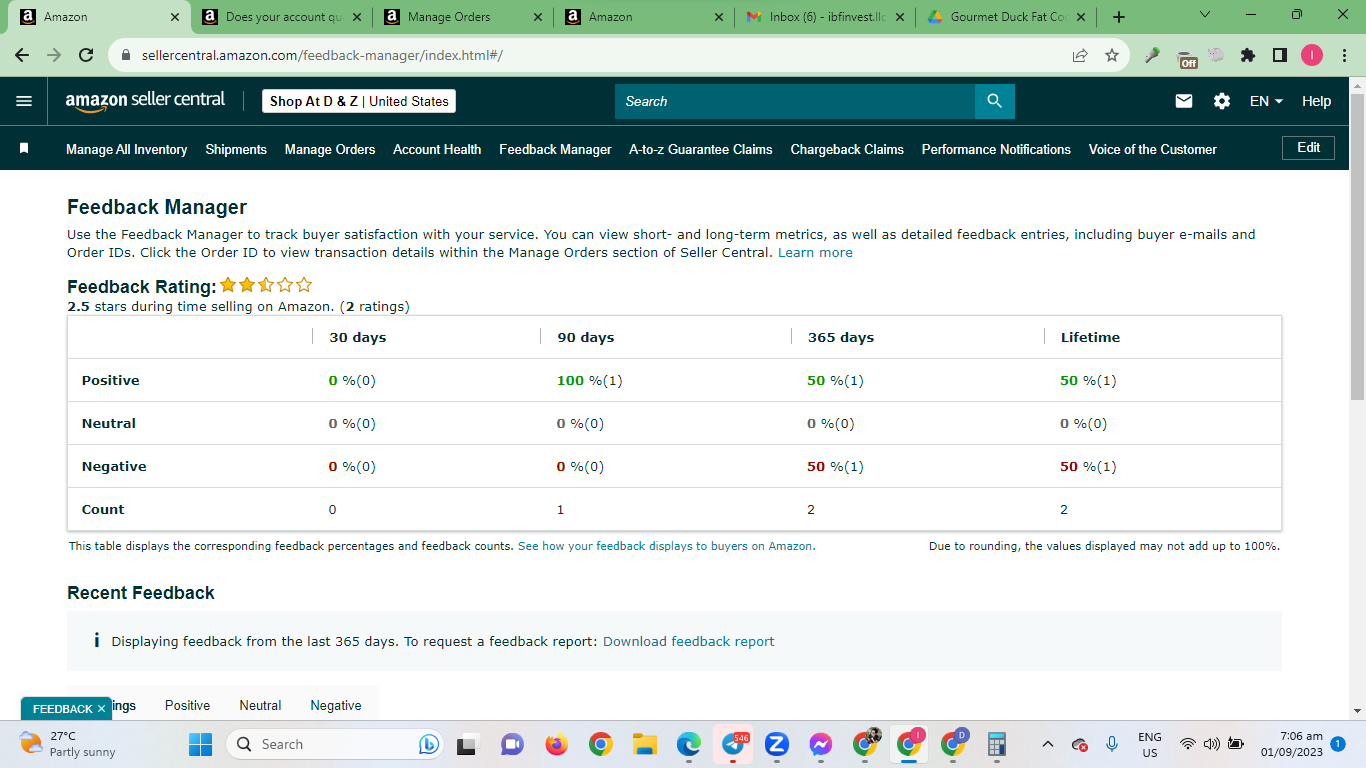Image resolution: width=1366 pixels, height=768 pixels.
Task: Expand the EN language dropdown
Action: point(1266,101)
